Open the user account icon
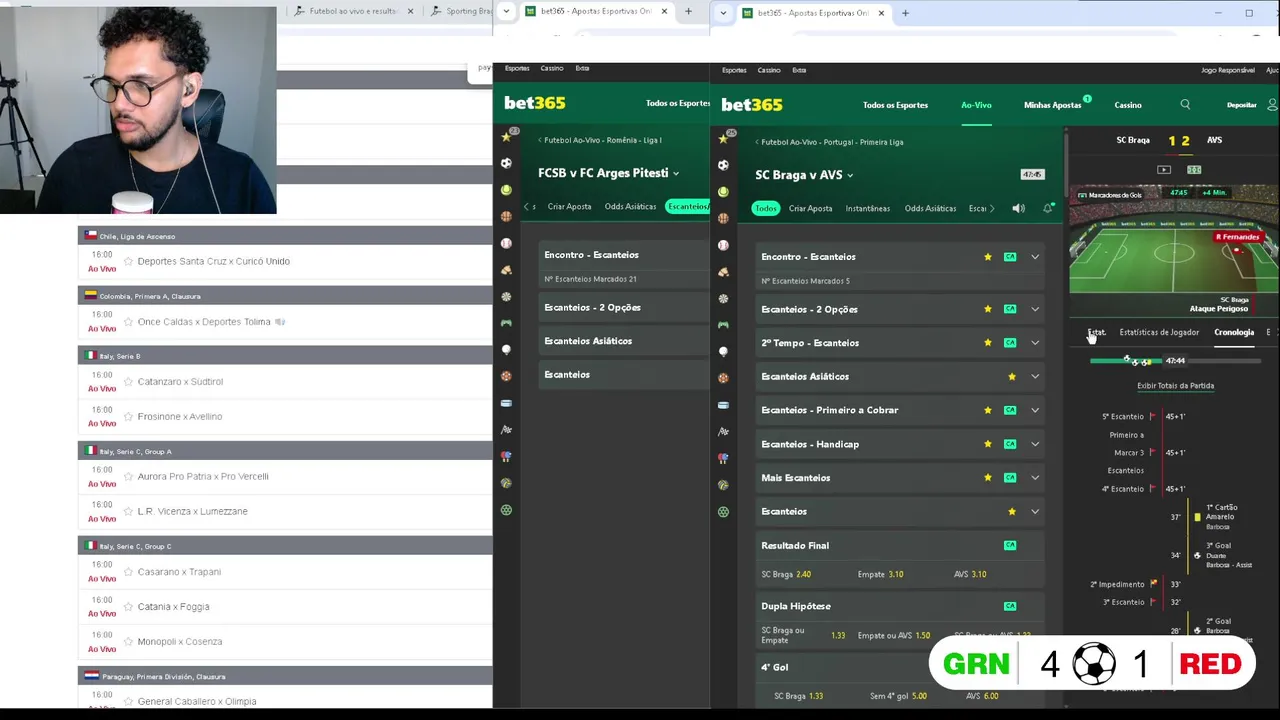 (1272, 104)
